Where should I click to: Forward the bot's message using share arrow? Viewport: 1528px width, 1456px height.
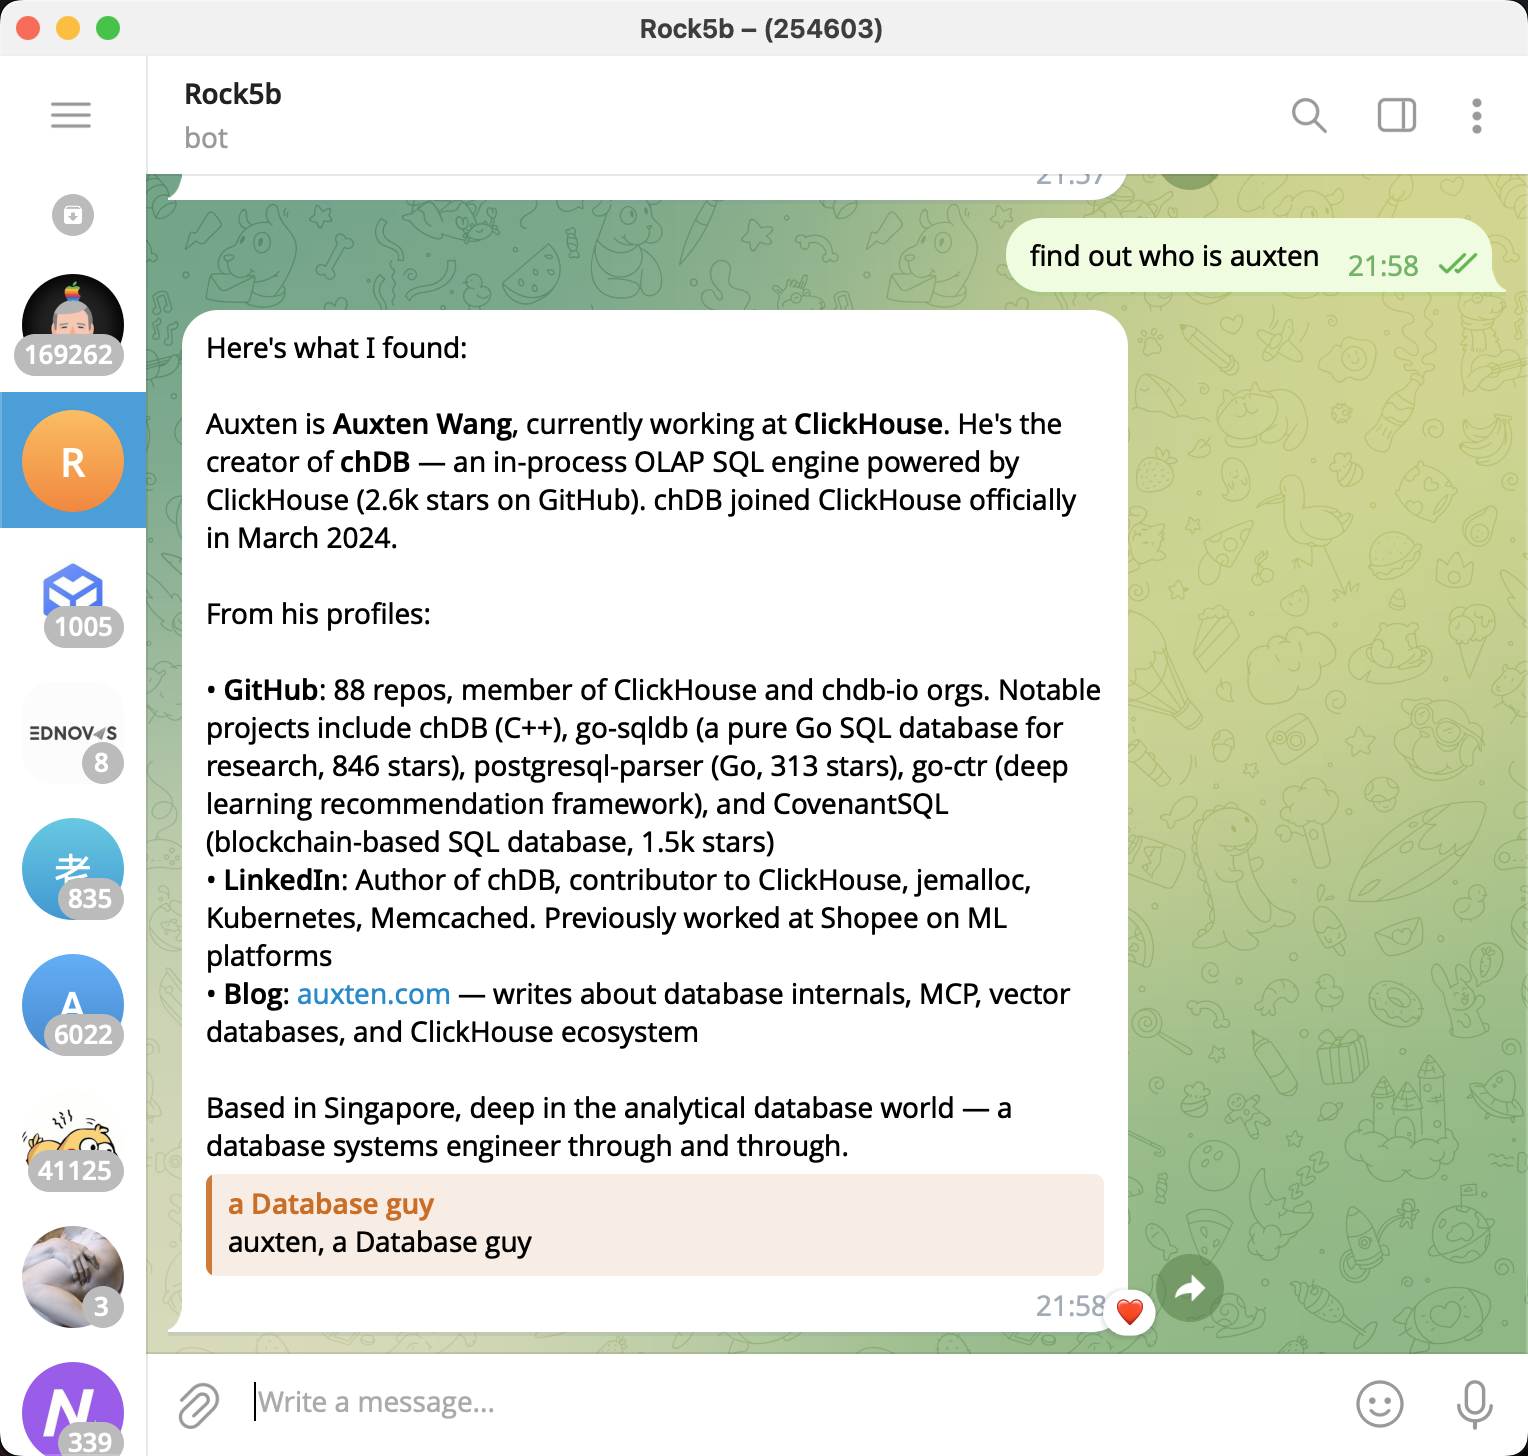click(x=1189, y=1289)
